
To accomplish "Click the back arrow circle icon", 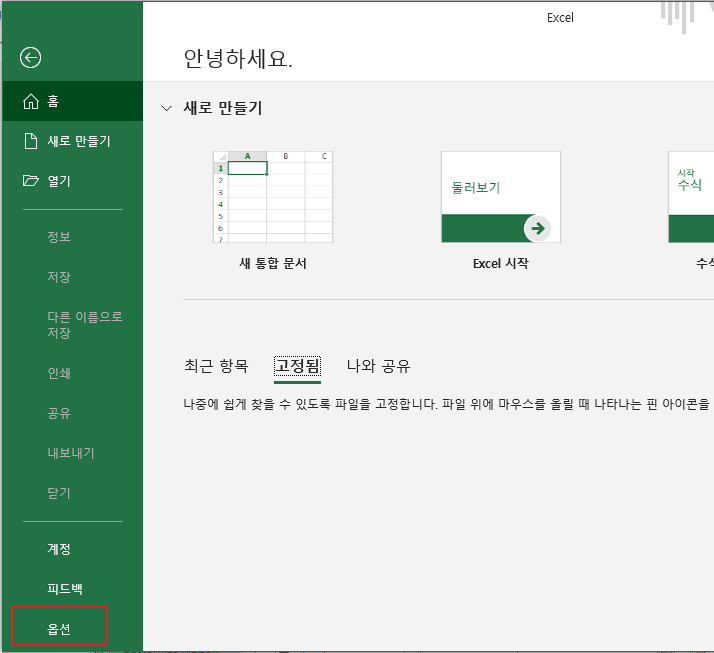I will 31,58.
